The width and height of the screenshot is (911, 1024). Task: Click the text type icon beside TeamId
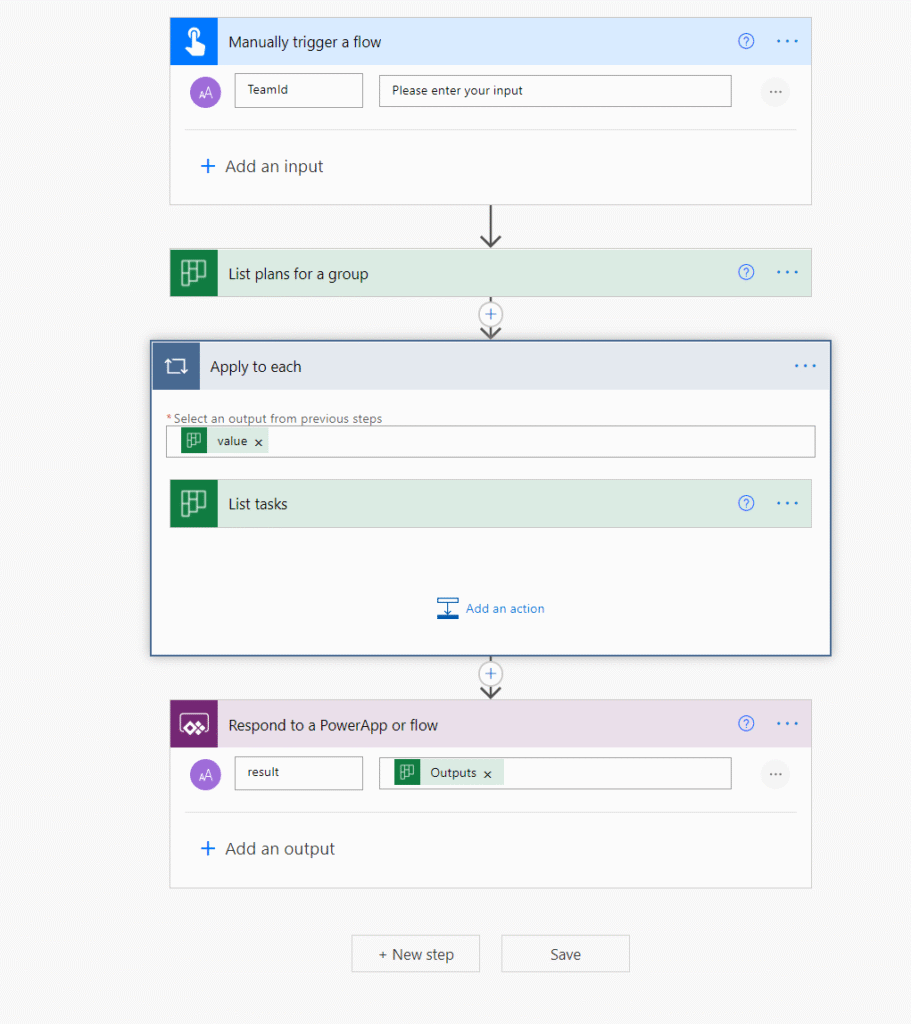click(x=206, y=92)
